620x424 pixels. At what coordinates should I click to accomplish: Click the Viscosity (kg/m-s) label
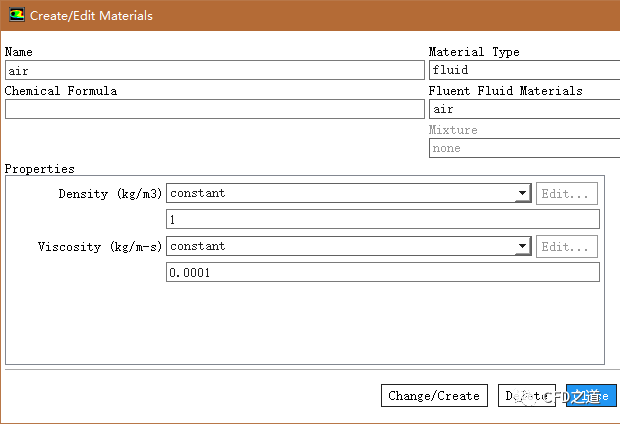[x=100, y=247]
